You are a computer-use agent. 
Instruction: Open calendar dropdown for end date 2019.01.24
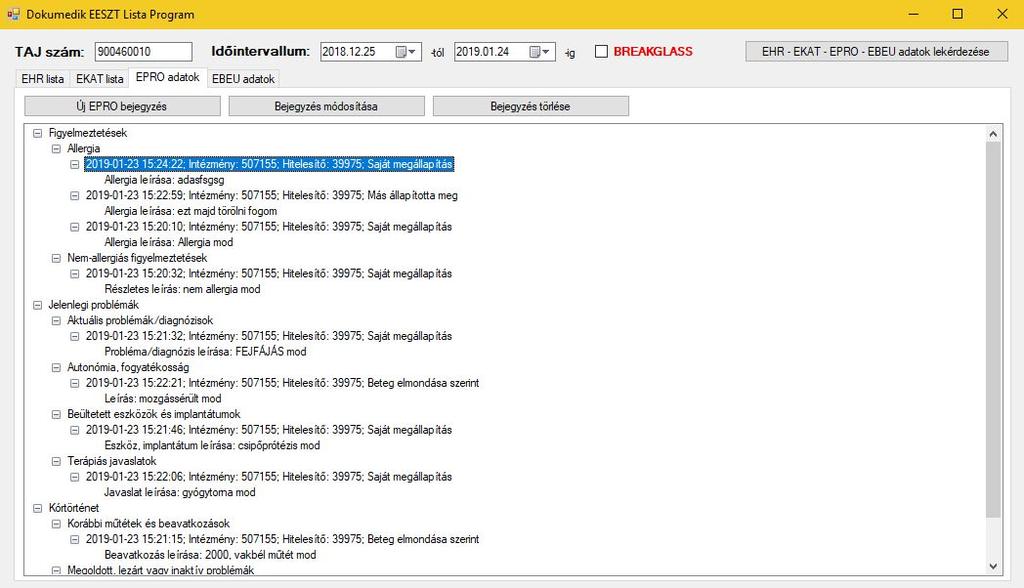click(540, 52)
